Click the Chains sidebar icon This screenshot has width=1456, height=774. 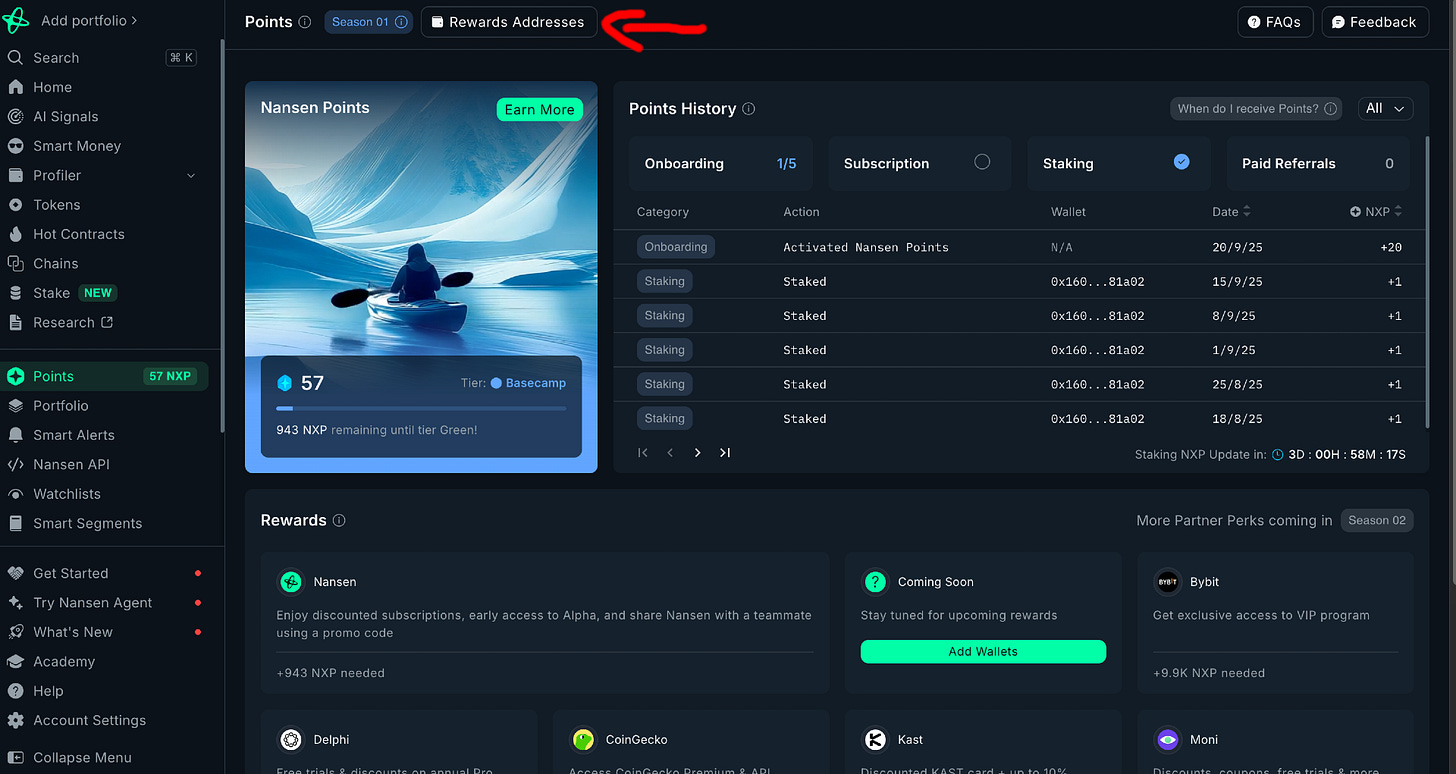click(15, 263)
